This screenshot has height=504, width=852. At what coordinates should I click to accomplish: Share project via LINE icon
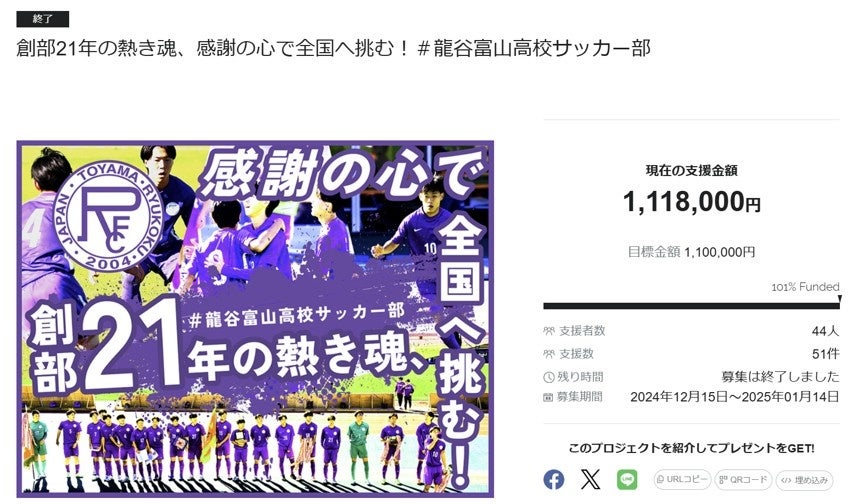coord(627,480)
